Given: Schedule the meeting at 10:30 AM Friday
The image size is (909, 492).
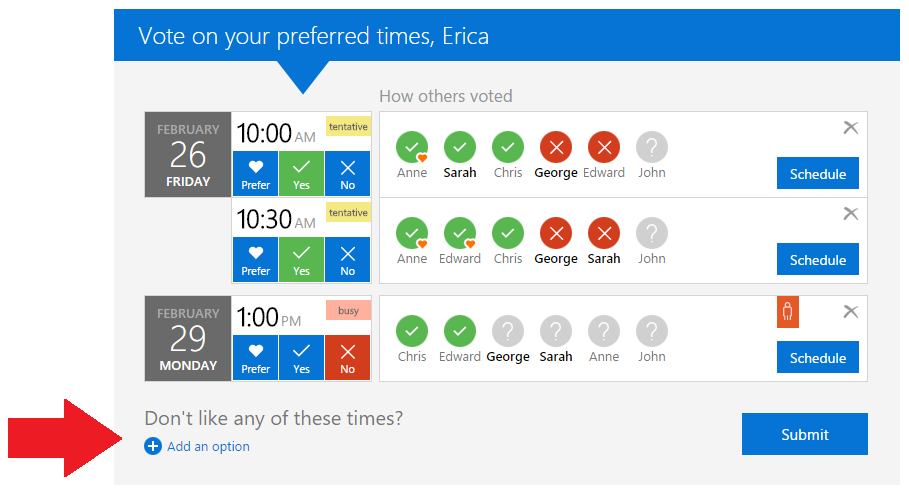Looking at the screenshot, I should point(818,260).
